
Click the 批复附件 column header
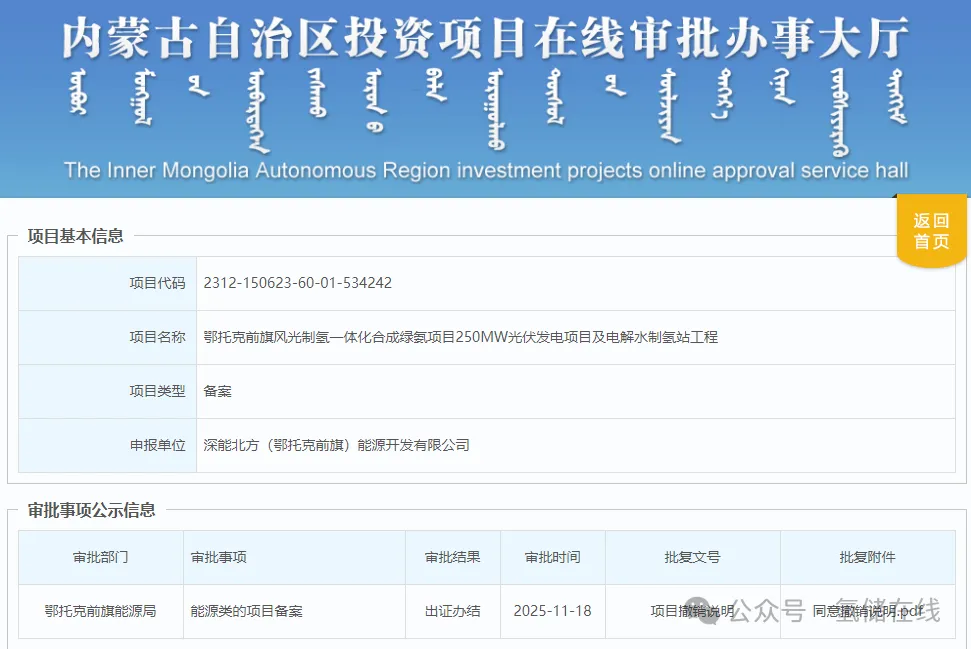[867, 557]
